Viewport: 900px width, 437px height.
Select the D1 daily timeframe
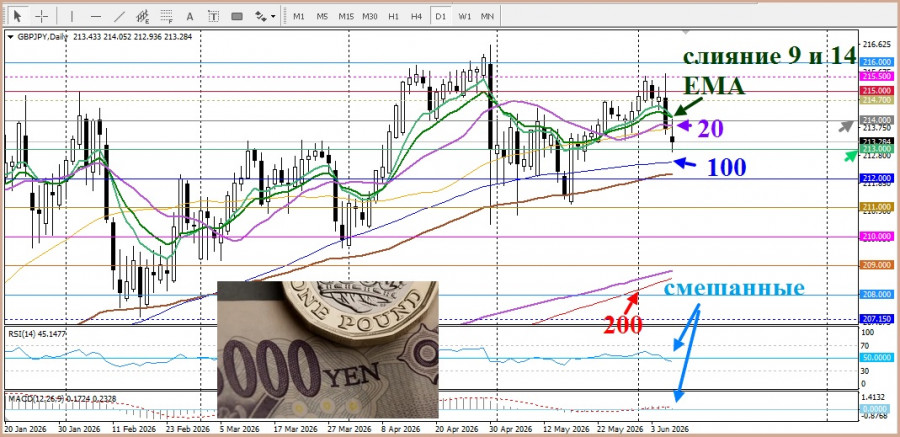[440, 16]
